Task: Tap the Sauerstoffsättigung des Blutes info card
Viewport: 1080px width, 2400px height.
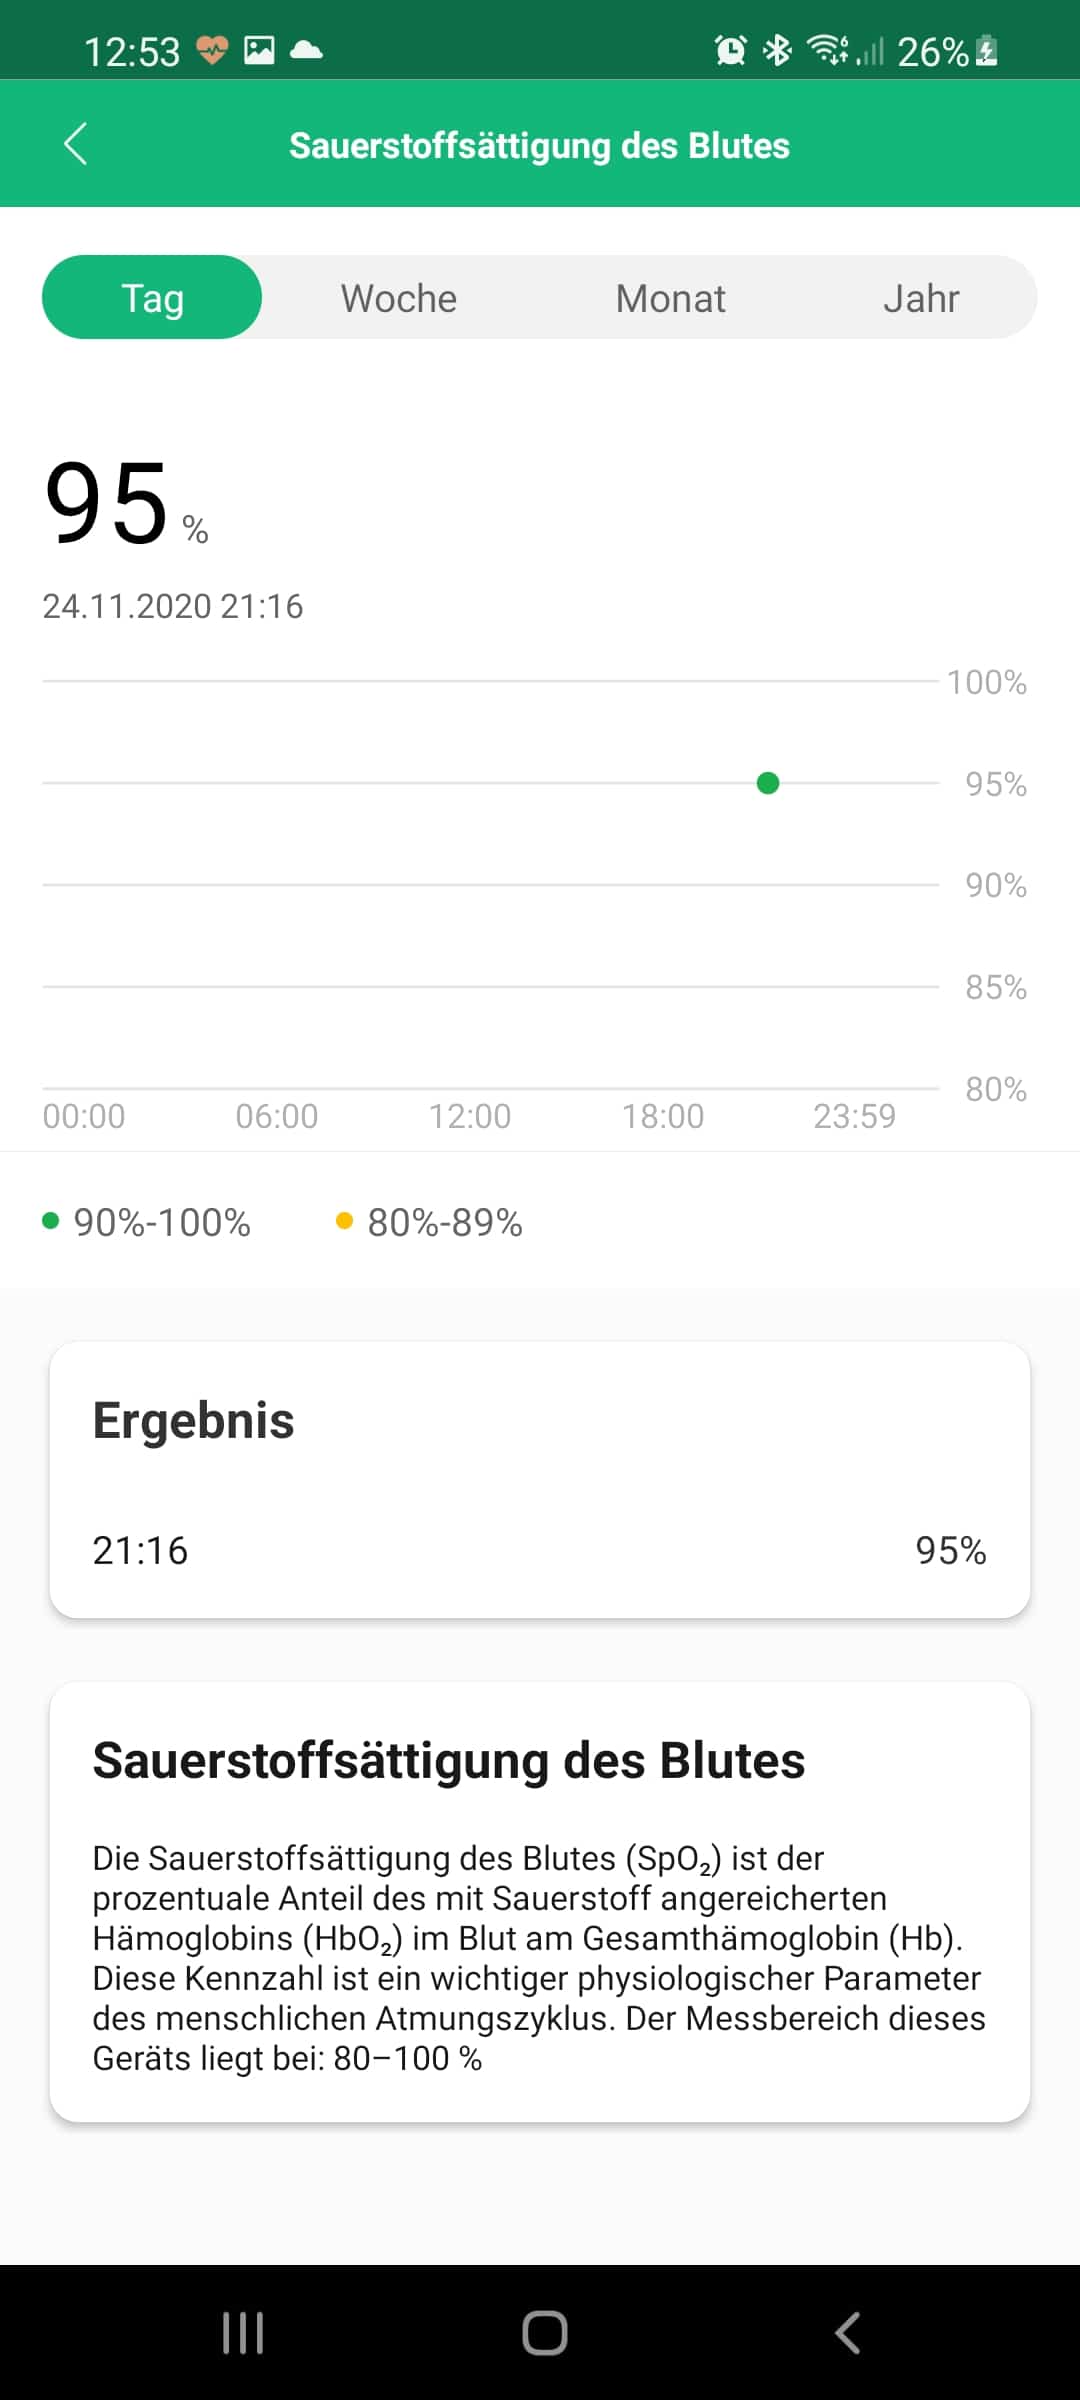Action: click(x=540, y=1901)
